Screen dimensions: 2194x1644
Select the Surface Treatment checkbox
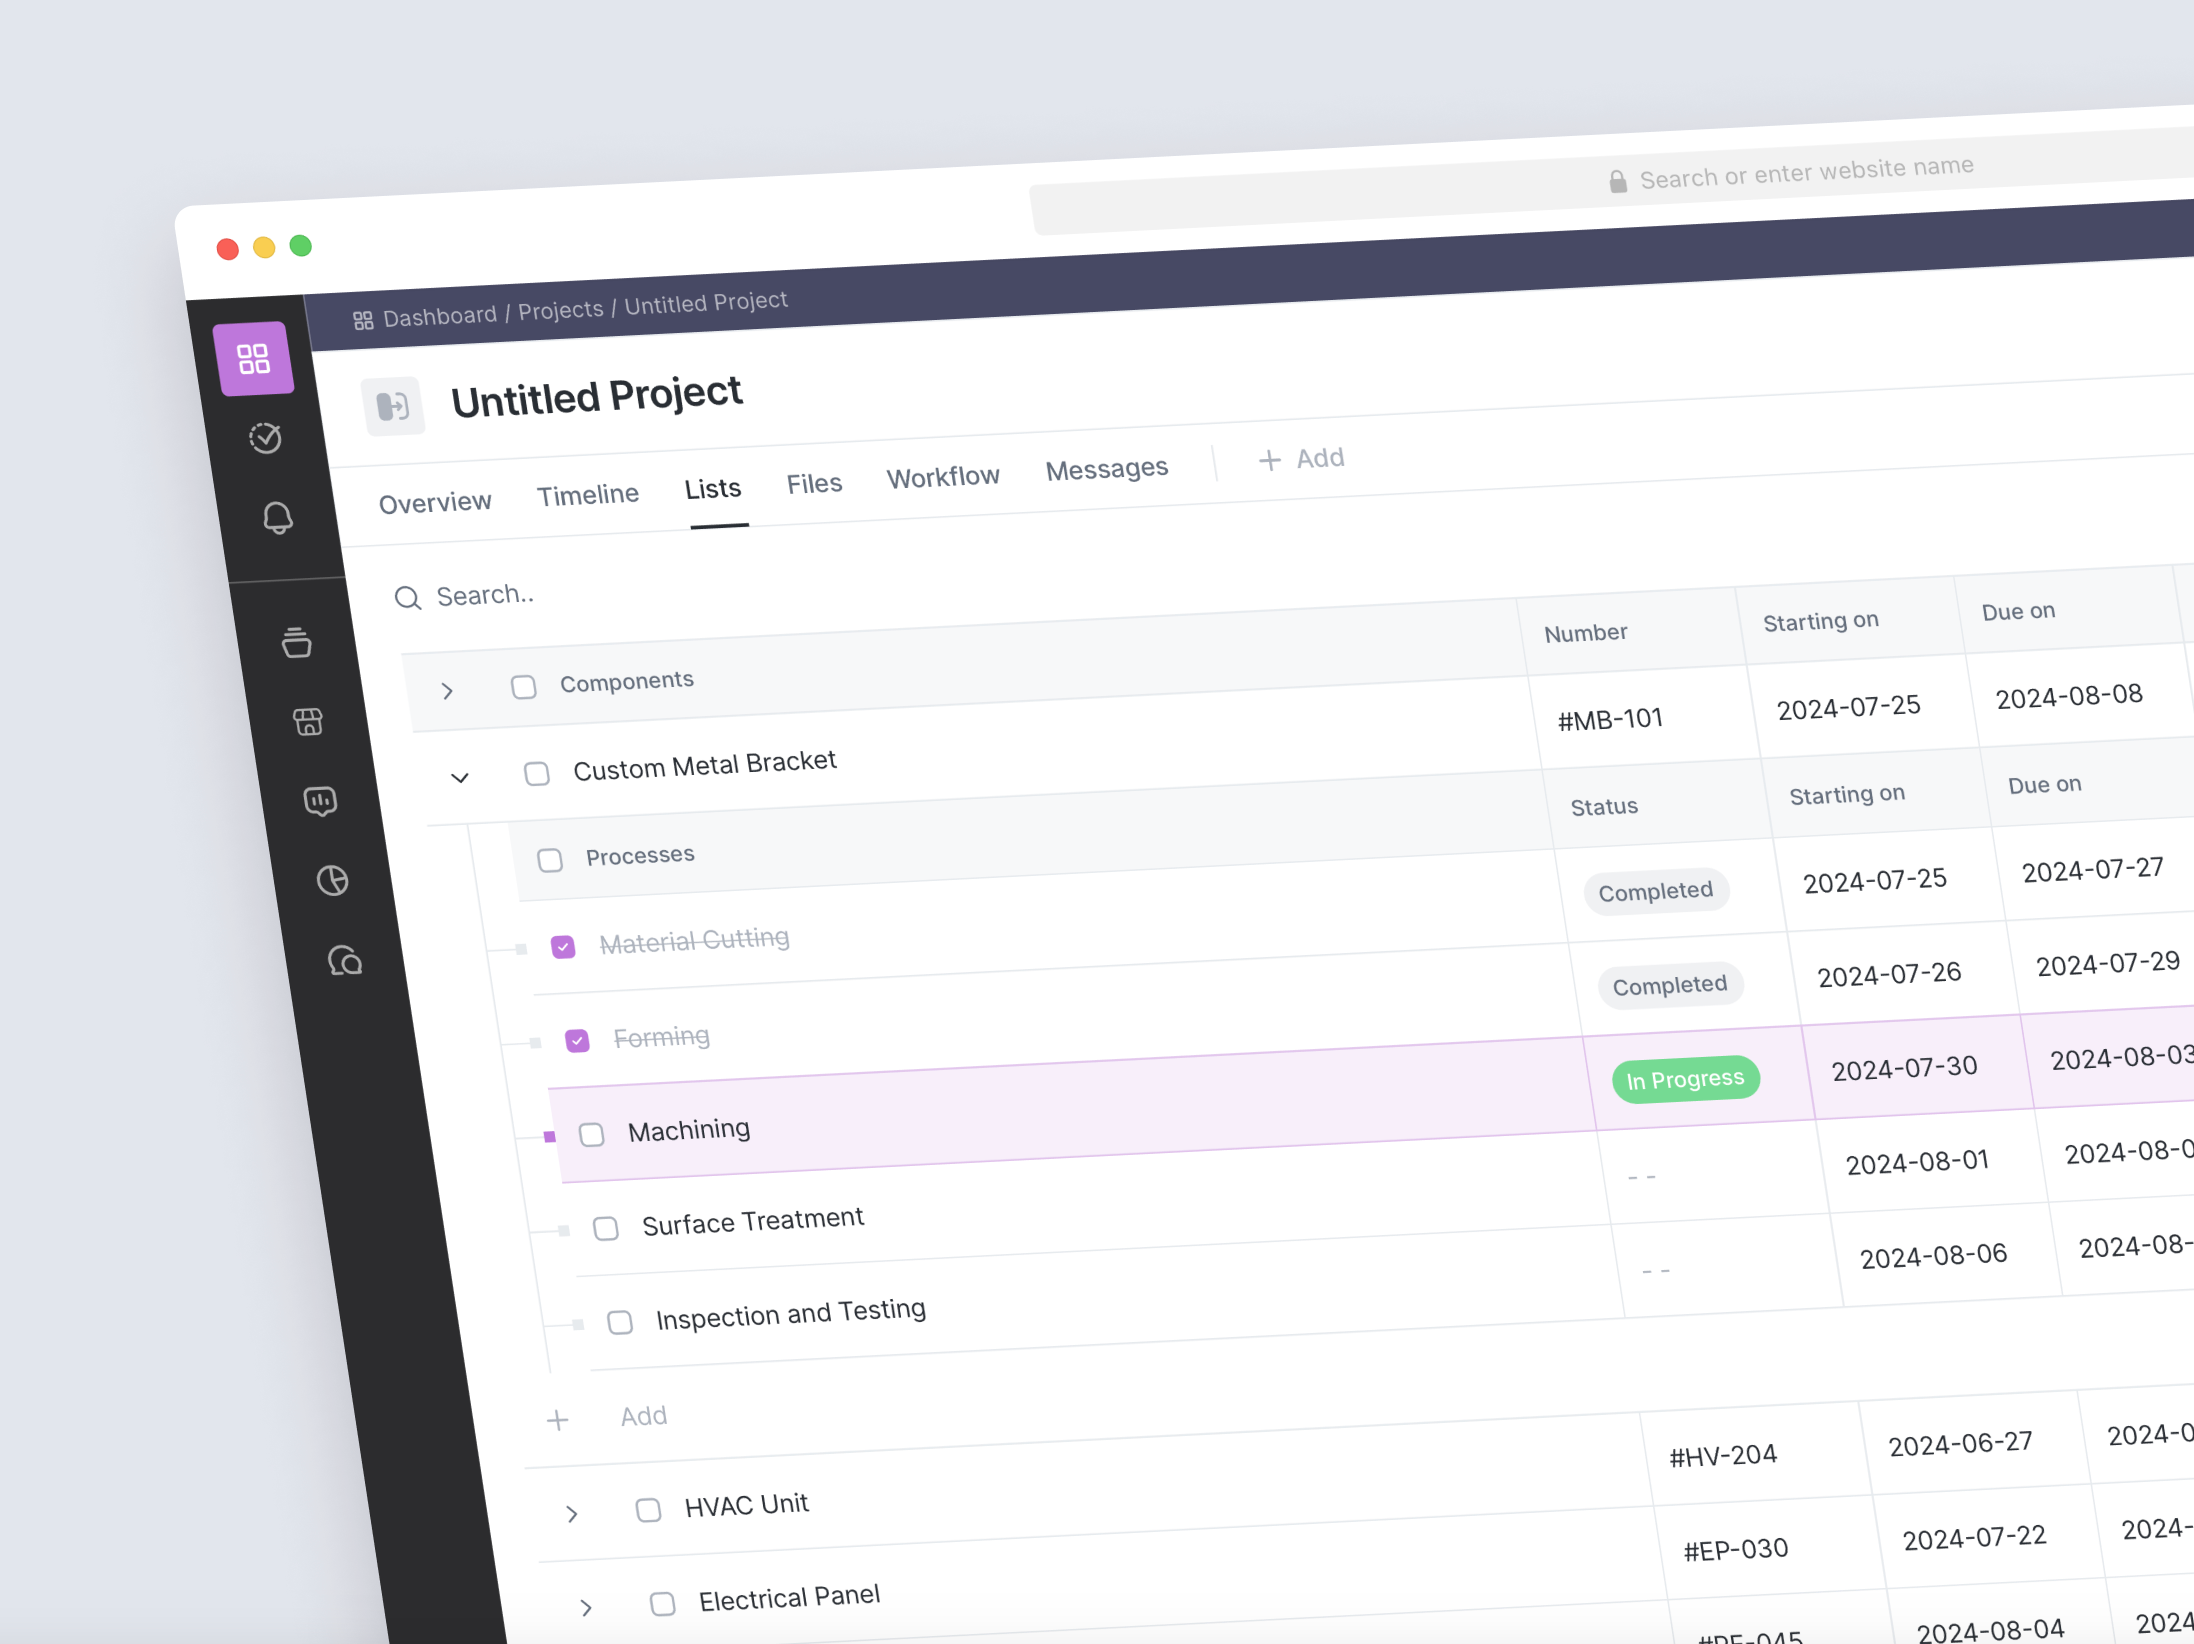[x=606, y=1228]
